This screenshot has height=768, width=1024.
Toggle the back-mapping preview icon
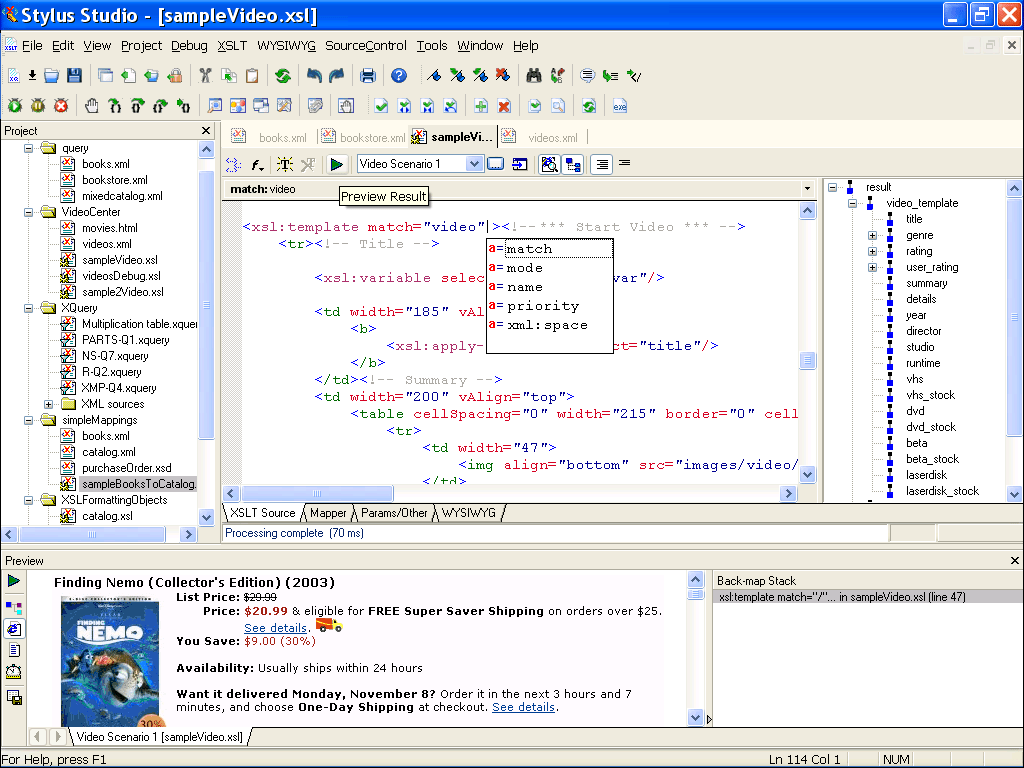549,164
